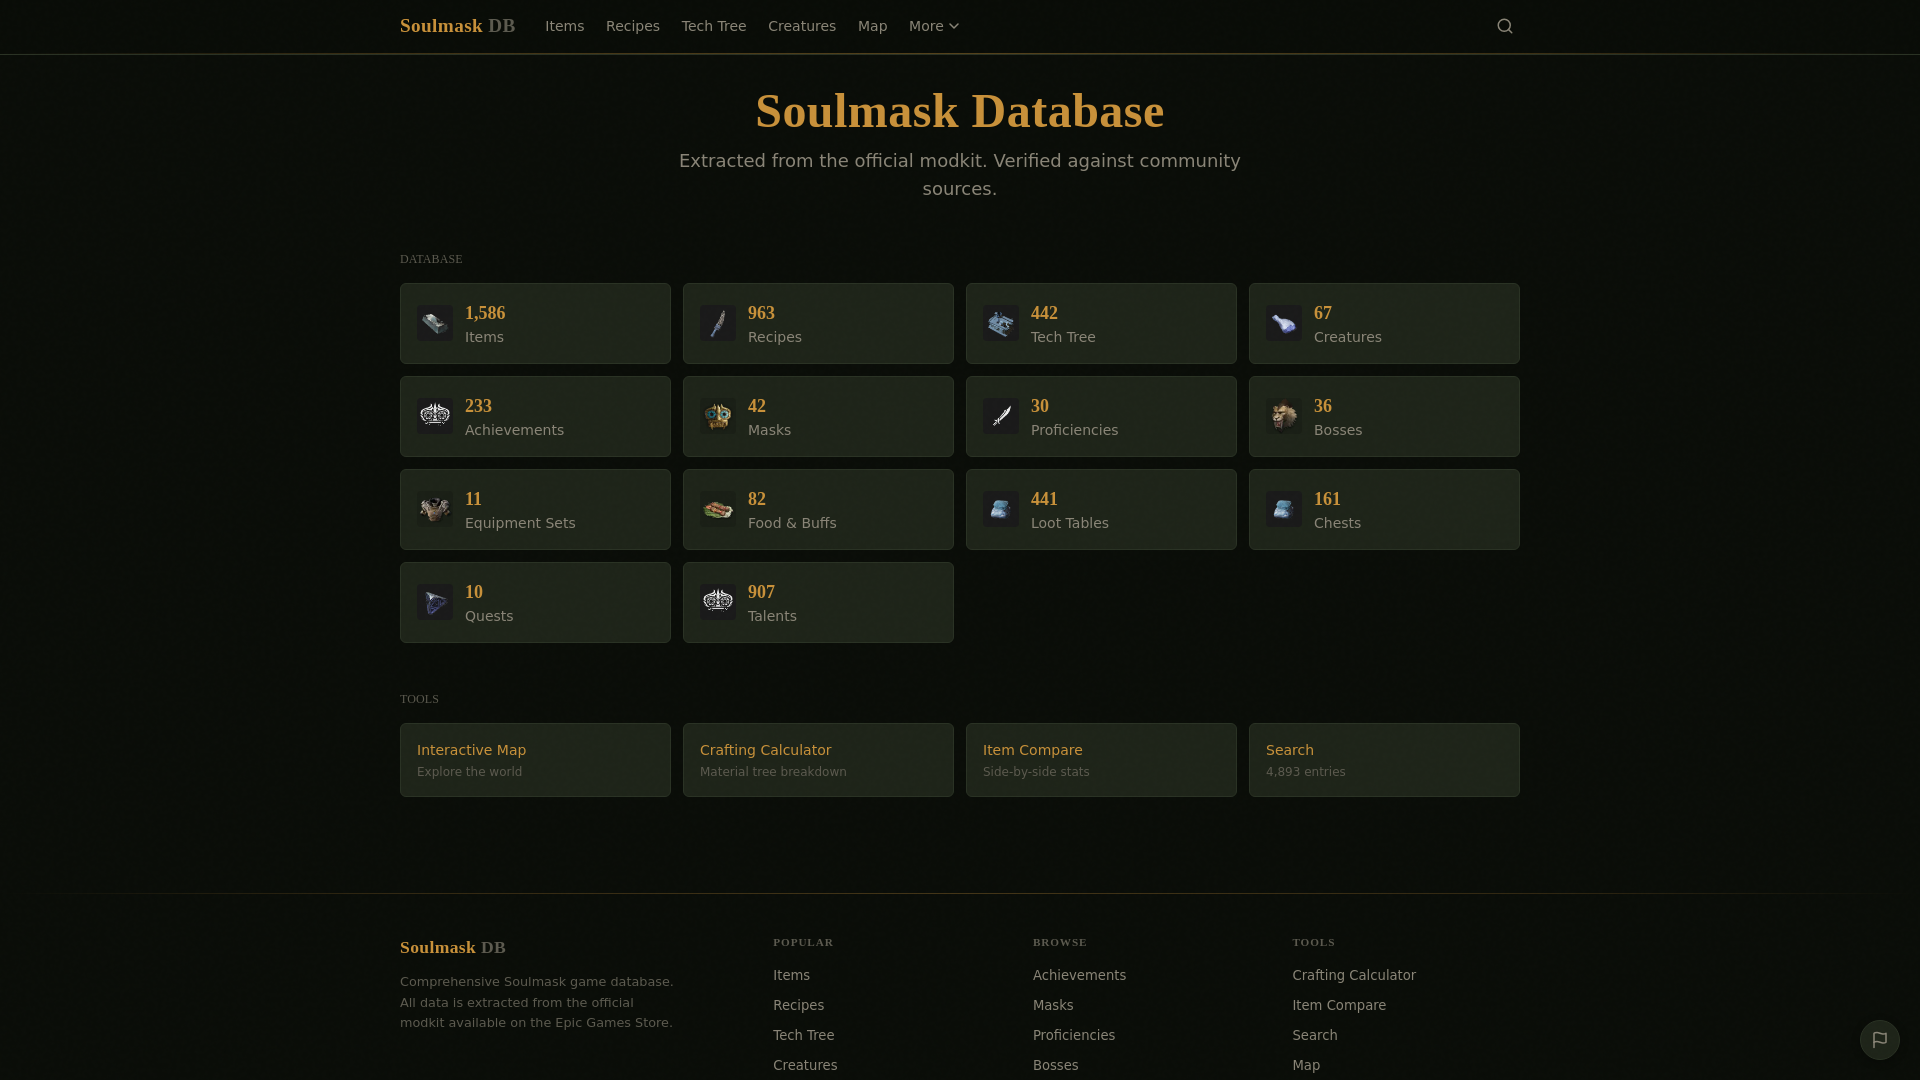Click the Quests card icon
This screenshot has height=1080, width=1920.
(435, 602)
